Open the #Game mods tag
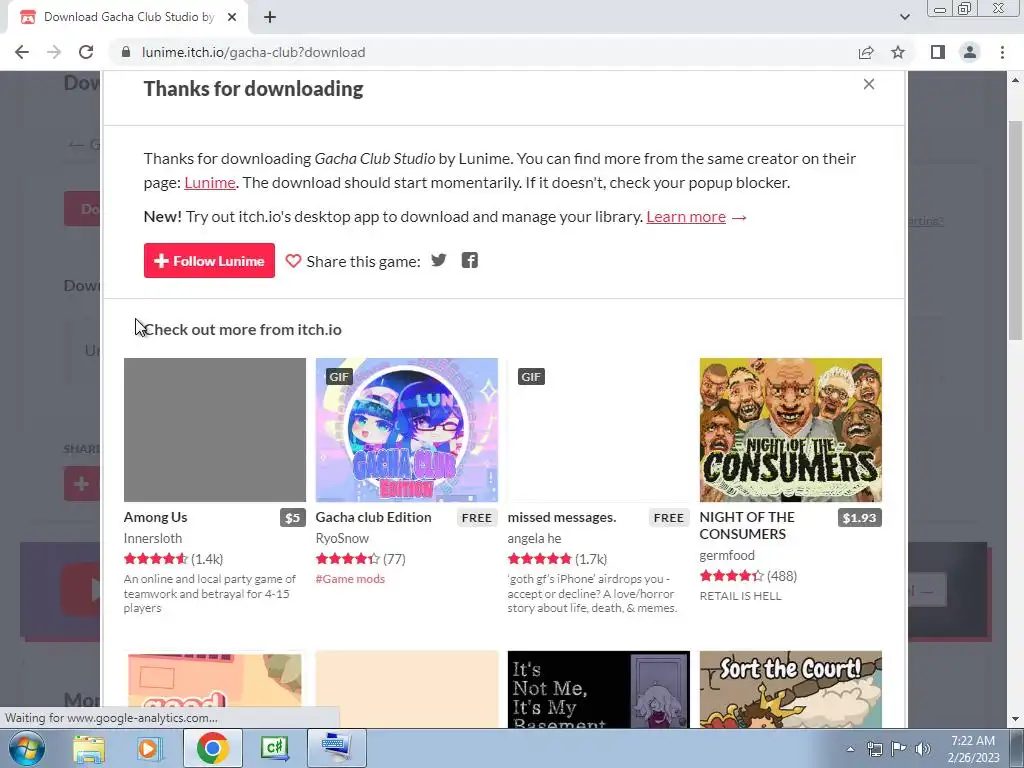The width and height of the screenshot is (1024, 768). pos(350,579)
